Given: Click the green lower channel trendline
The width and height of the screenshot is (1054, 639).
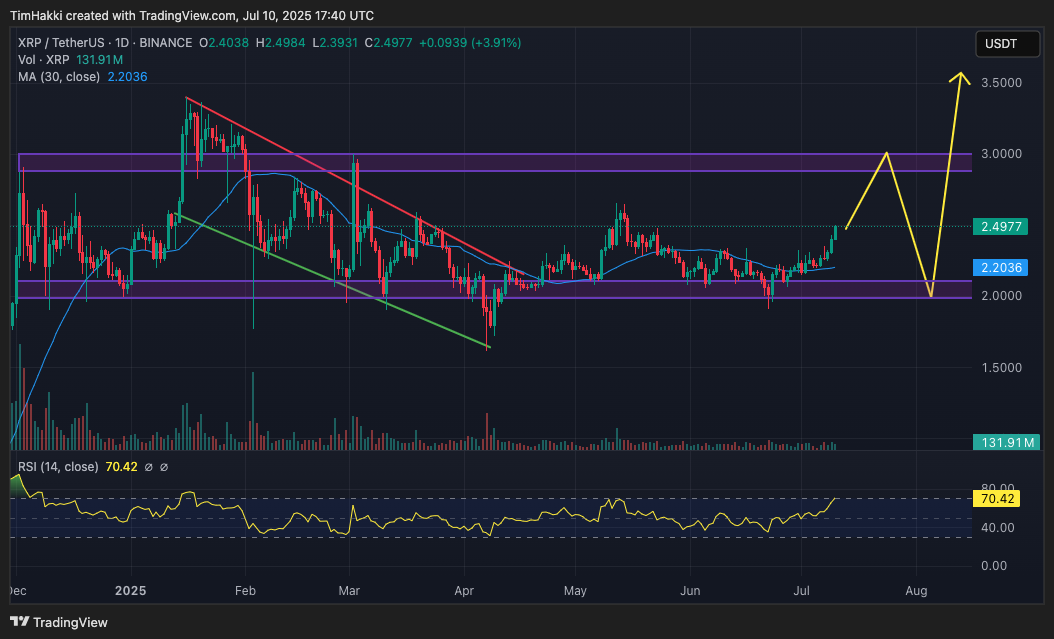Looking at the screenshot, I should [332, 281].
